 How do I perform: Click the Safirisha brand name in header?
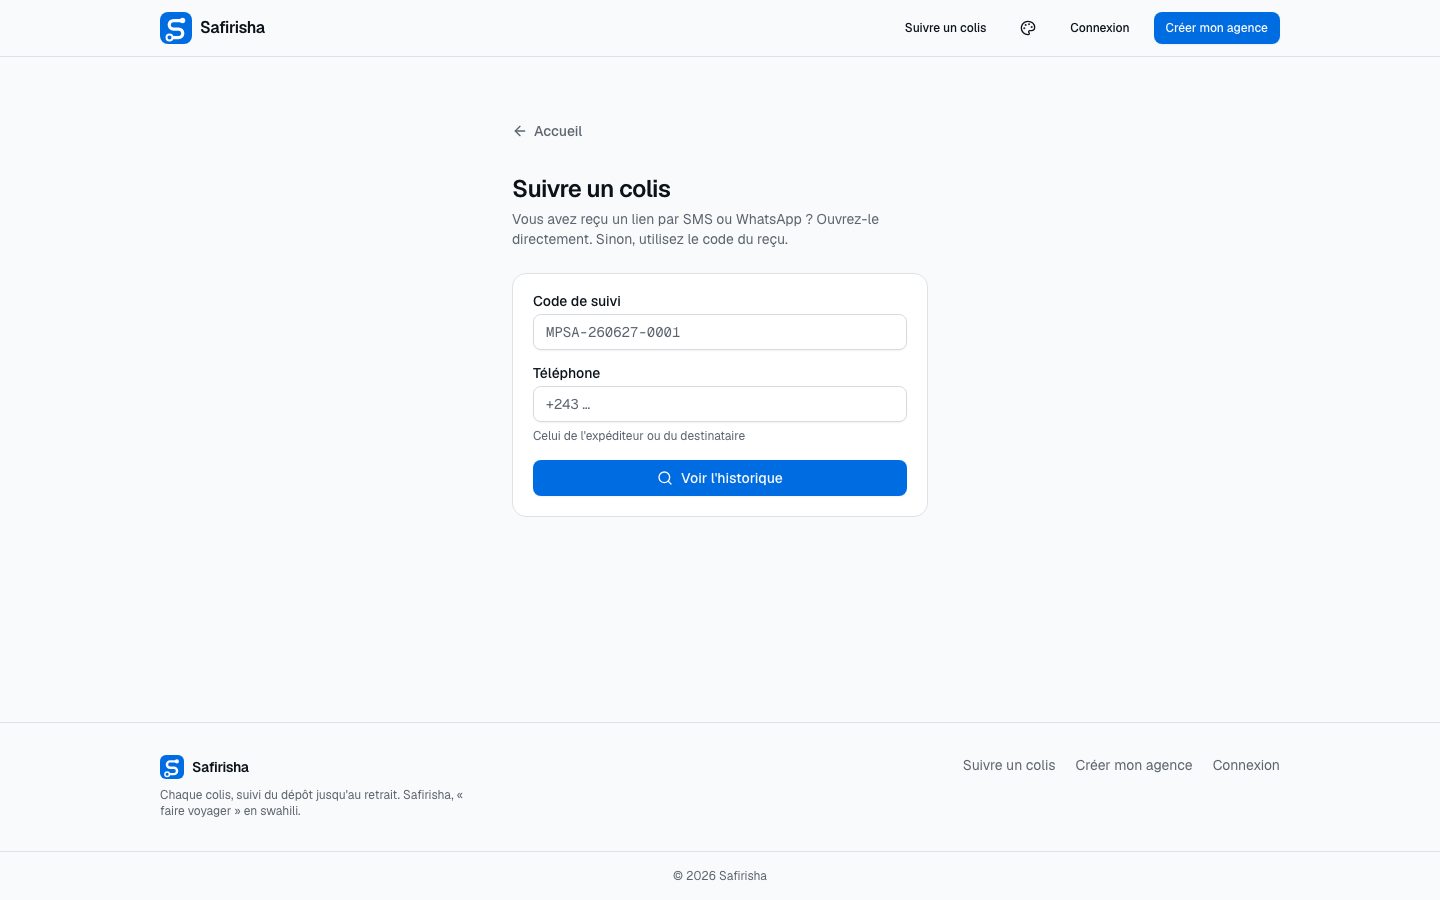(x=232, y=28)
